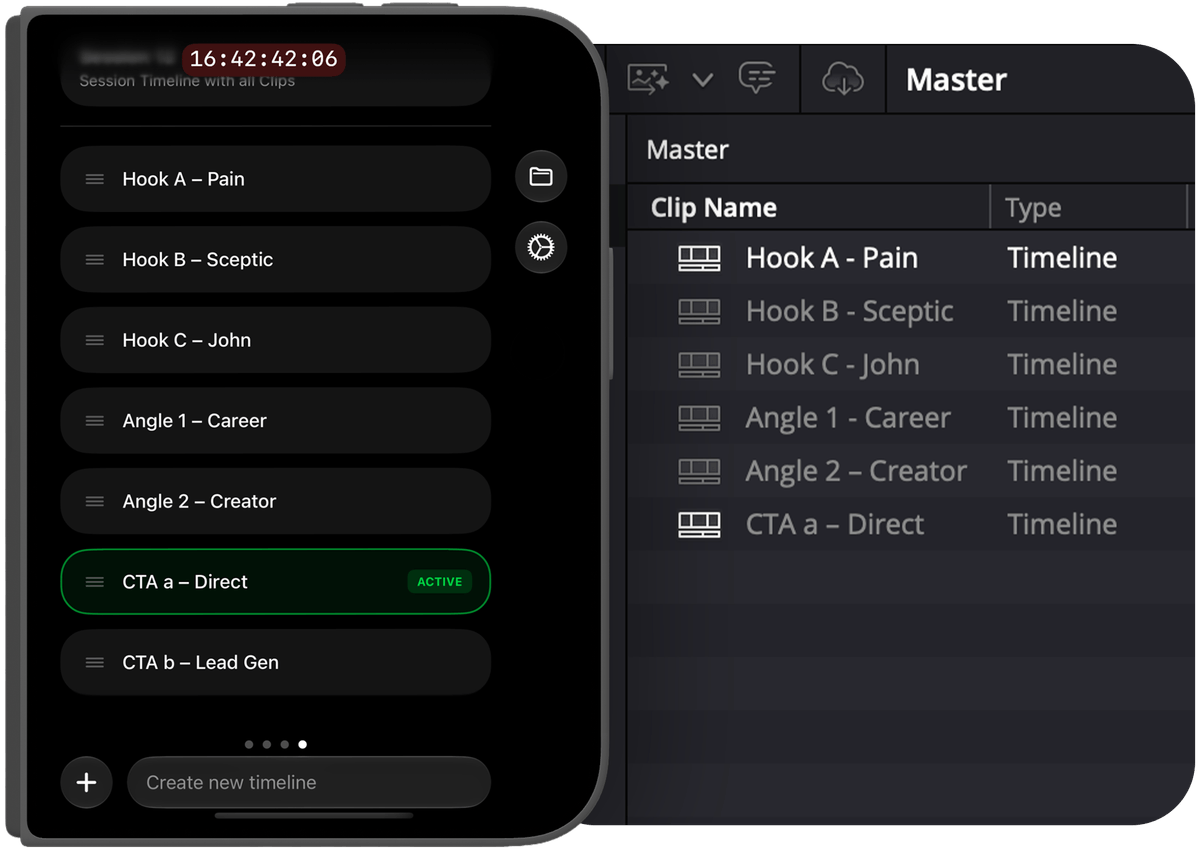Viewport: 1200px width, 857px height.
Task: Click timeline icon beside Angle 1 - Career
Action: click(699, 418)
